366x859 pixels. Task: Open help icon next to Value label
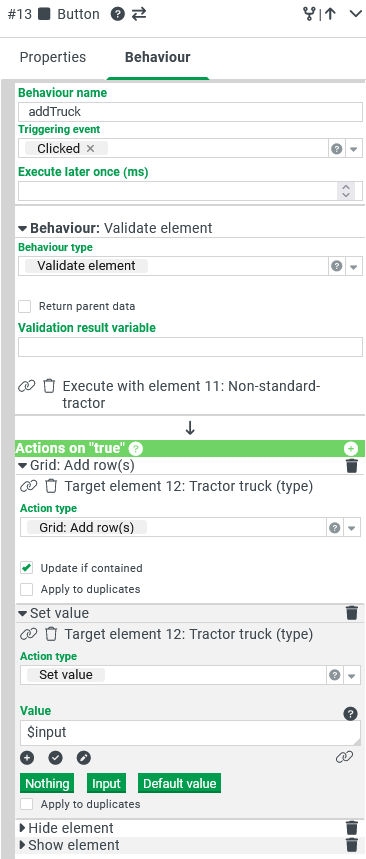click(x=350, y=714)
